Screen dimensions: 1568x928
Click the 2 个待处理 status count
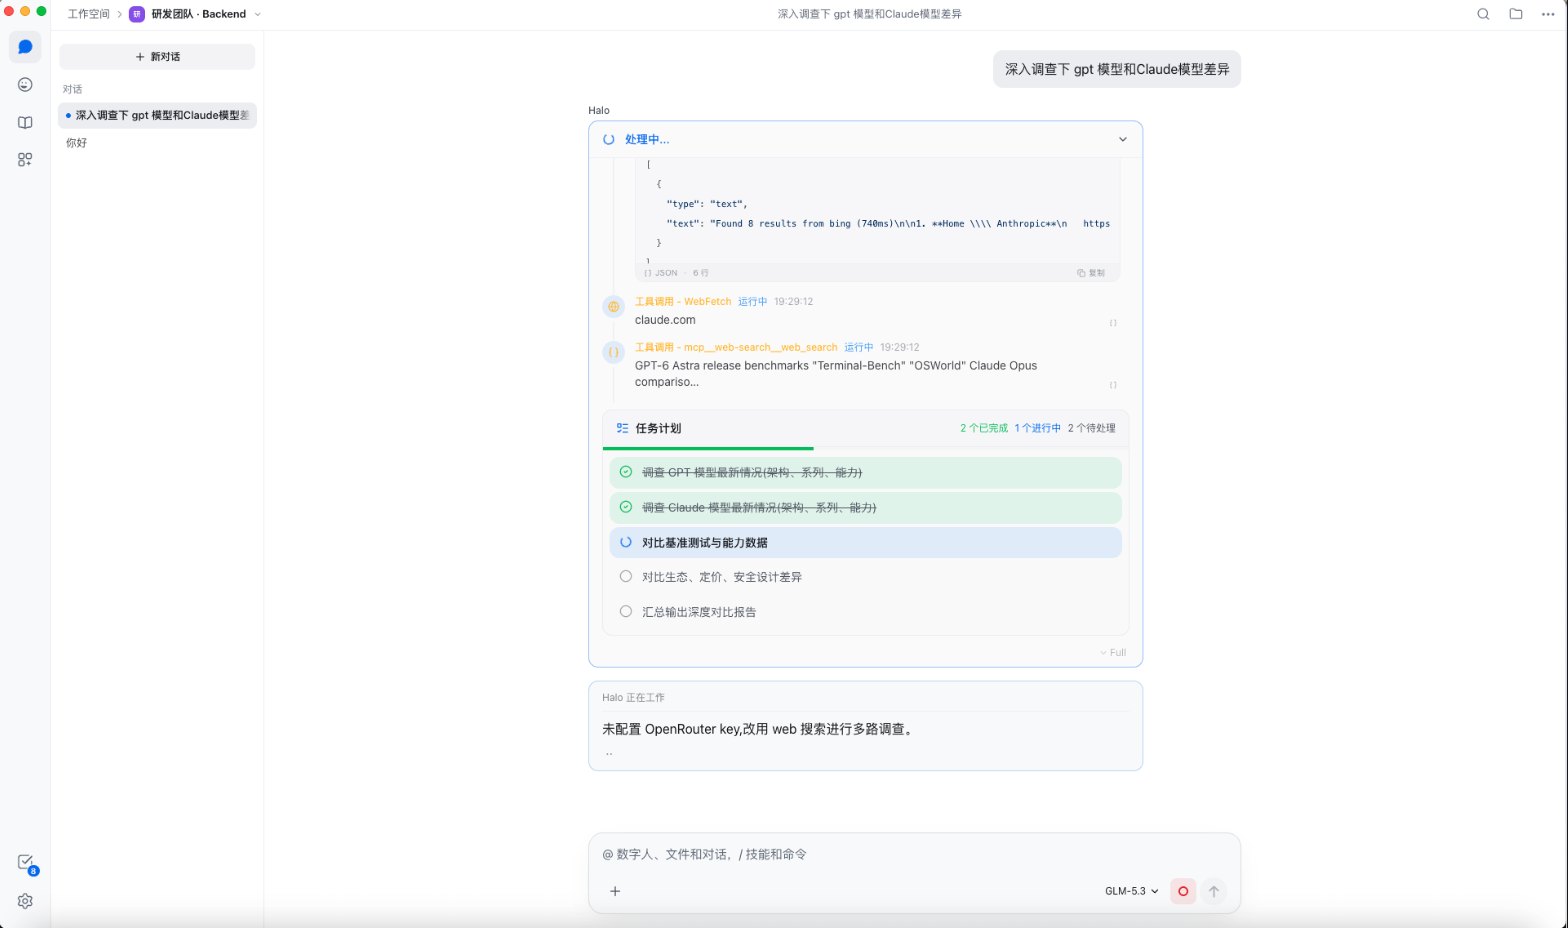[1091, 428]
